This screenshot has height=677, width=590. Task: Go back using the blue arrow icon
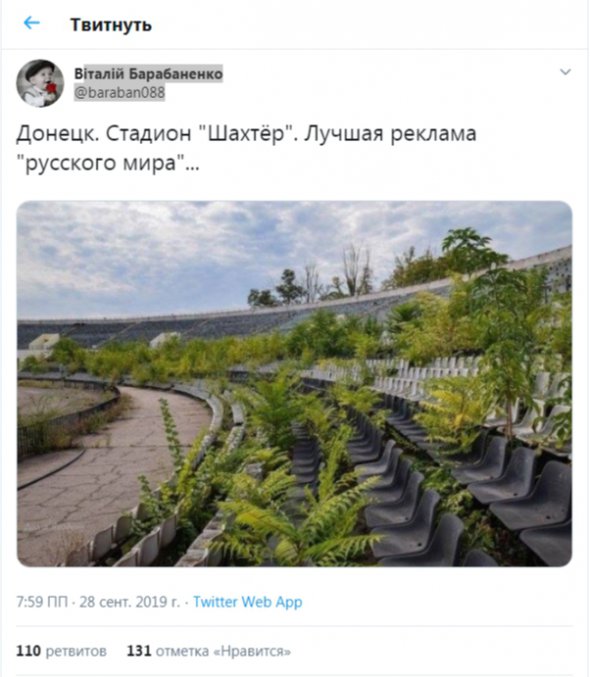pos(32,23)
